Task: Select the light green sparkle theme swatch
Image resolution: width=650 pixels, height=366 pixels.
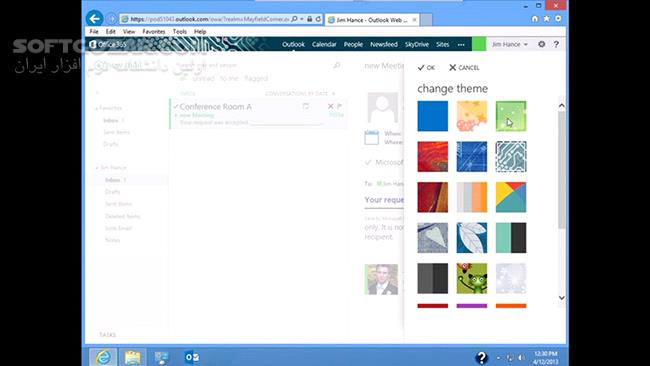Action: (511, 116)
